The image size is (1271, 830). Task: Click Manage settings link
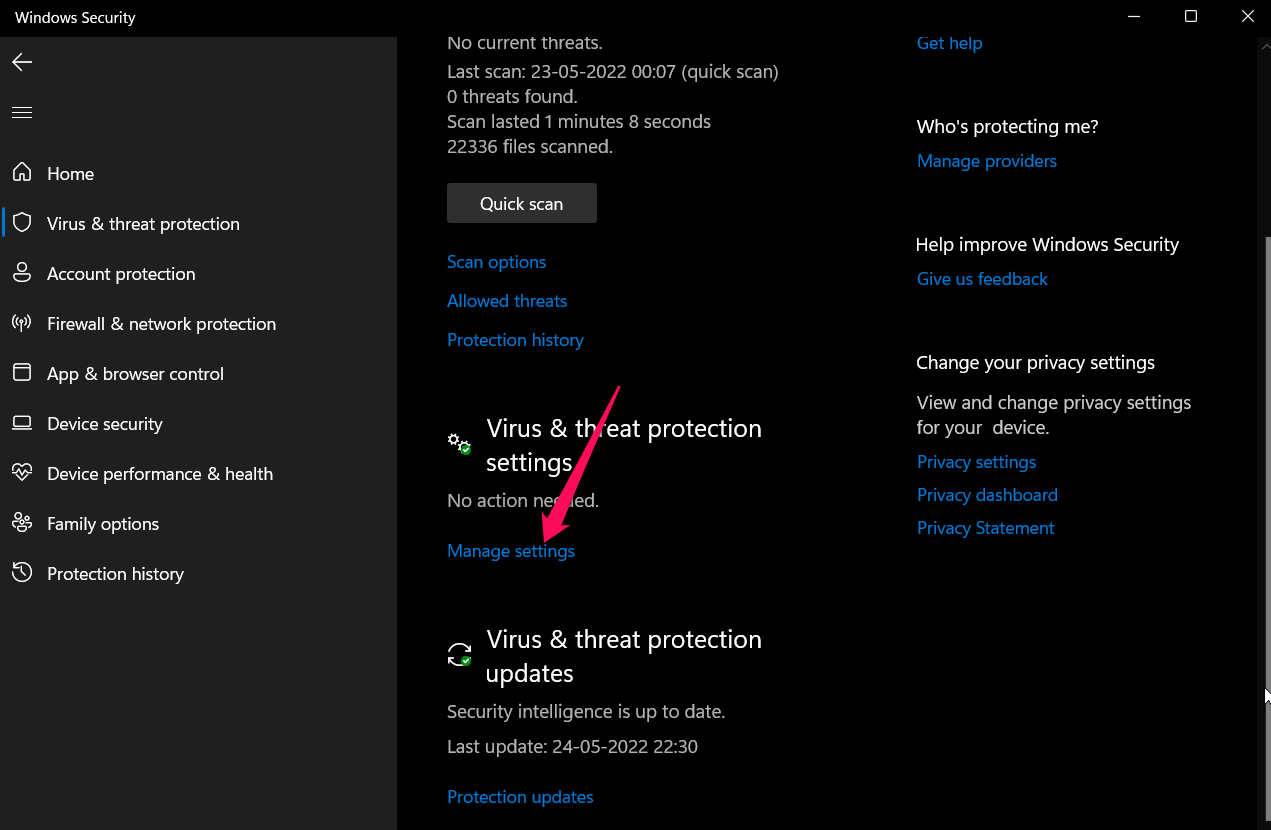pyautogui.click(x=511, y=551)
